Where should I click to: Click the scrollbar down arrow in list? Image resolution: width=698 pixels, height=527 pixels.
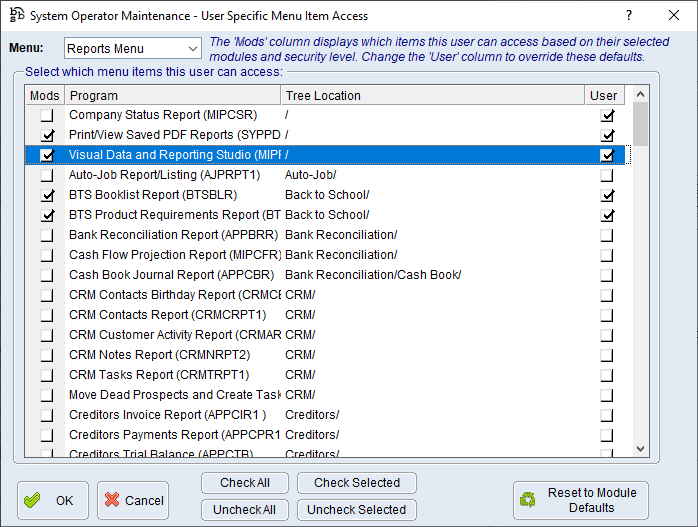point(641,450)
